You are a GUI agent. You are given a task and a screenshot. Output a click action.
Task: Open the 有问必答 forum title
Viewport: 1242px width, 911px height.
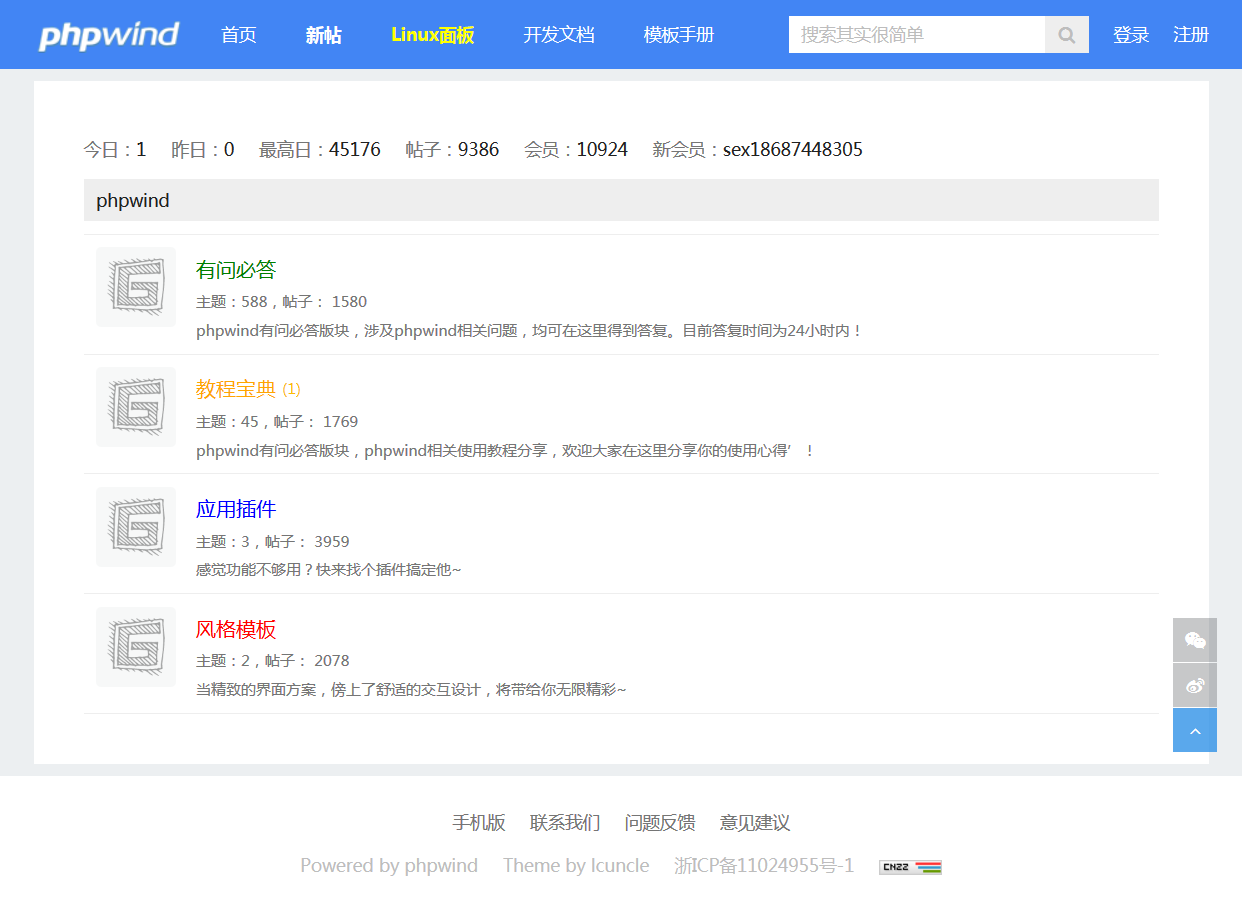(236, 270)
